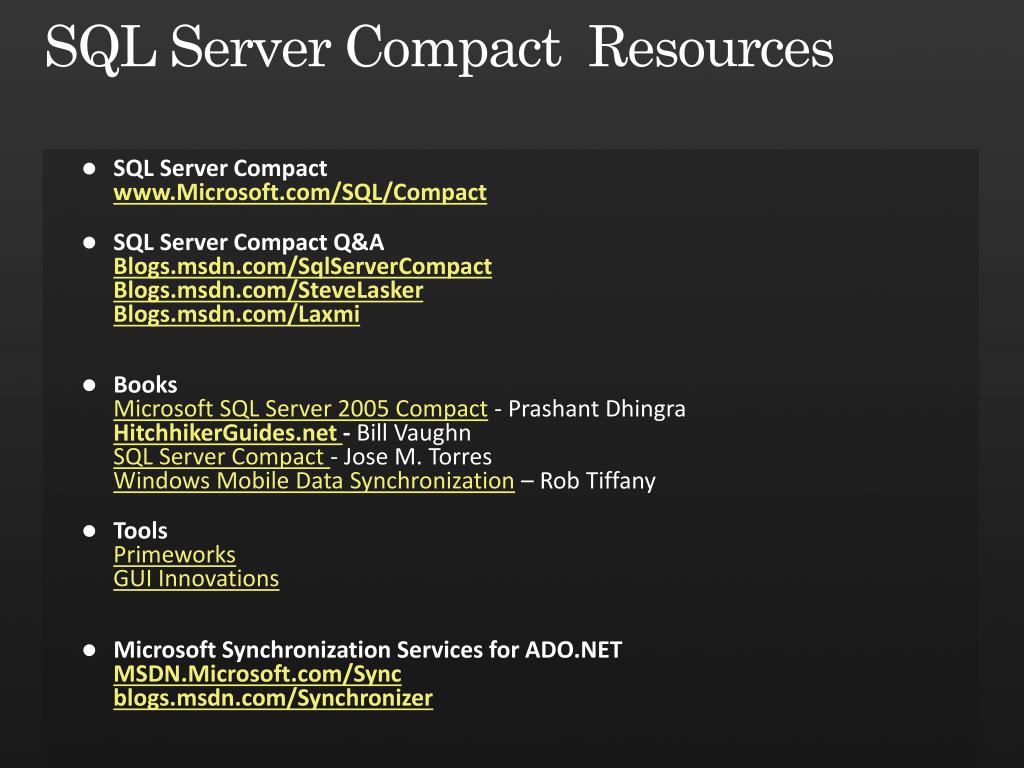Visit blogs.msdn.com/Synchronizer link
The width and height of the screenshot is (1024, 768).
pyautogui.click(x=273, y=697)
